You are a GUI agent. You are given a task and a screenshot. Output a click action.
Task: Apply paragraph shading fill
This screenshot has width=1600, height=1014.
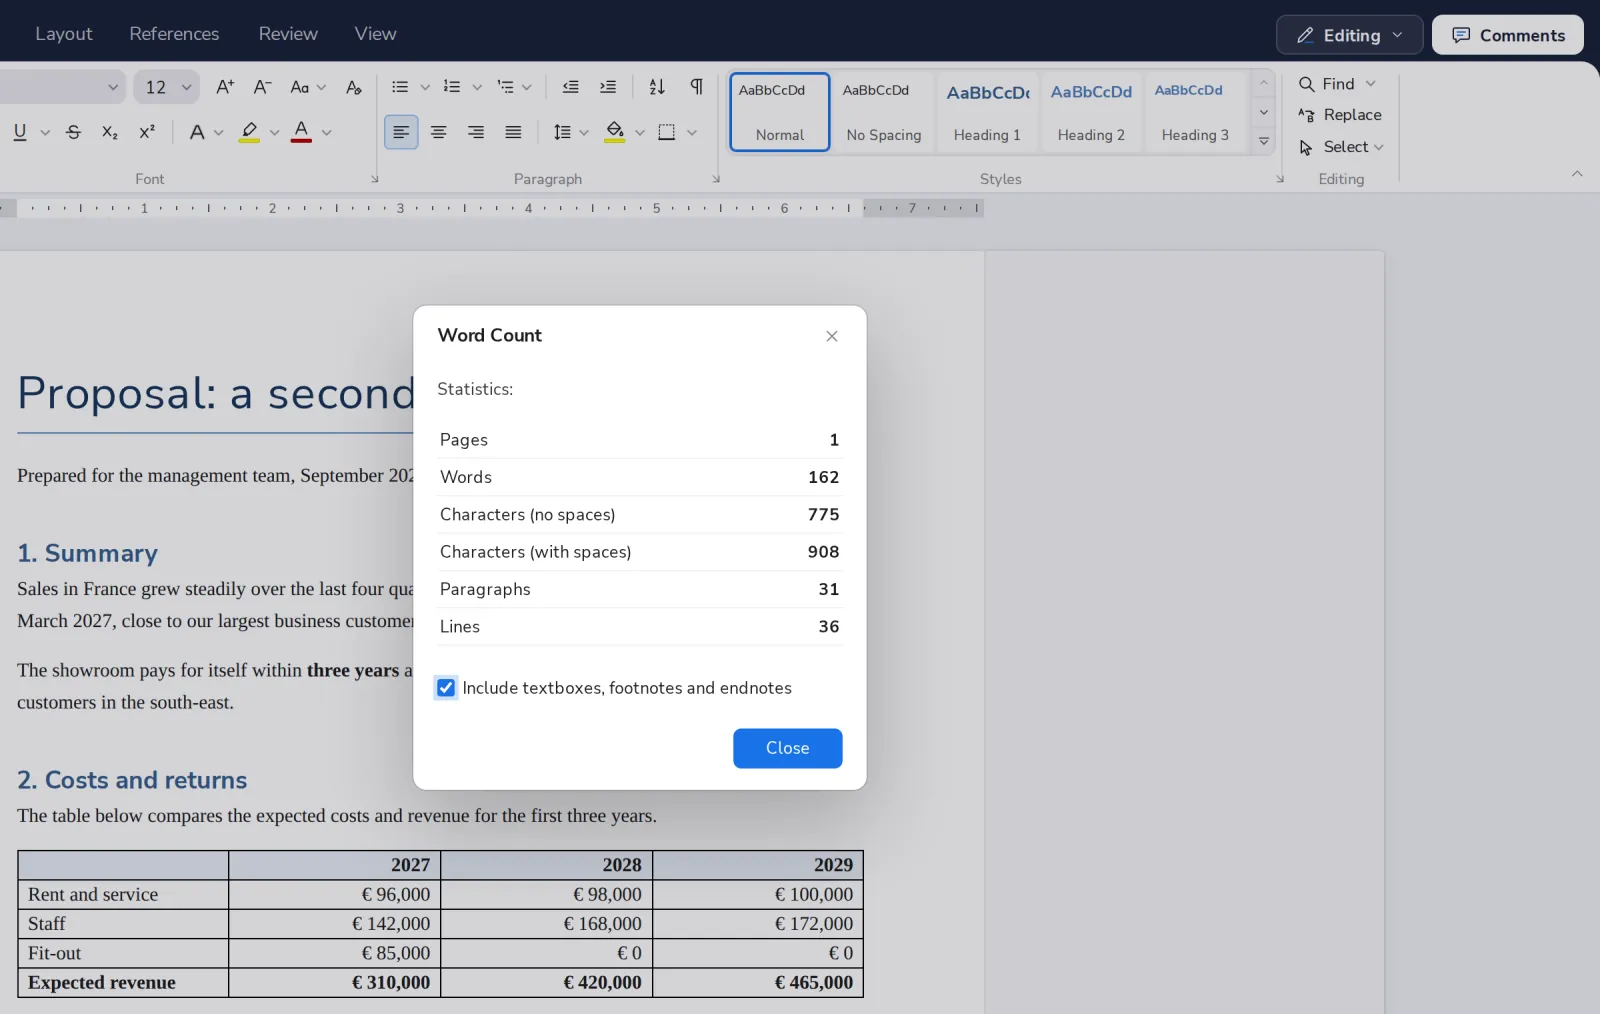pos(615,132)
